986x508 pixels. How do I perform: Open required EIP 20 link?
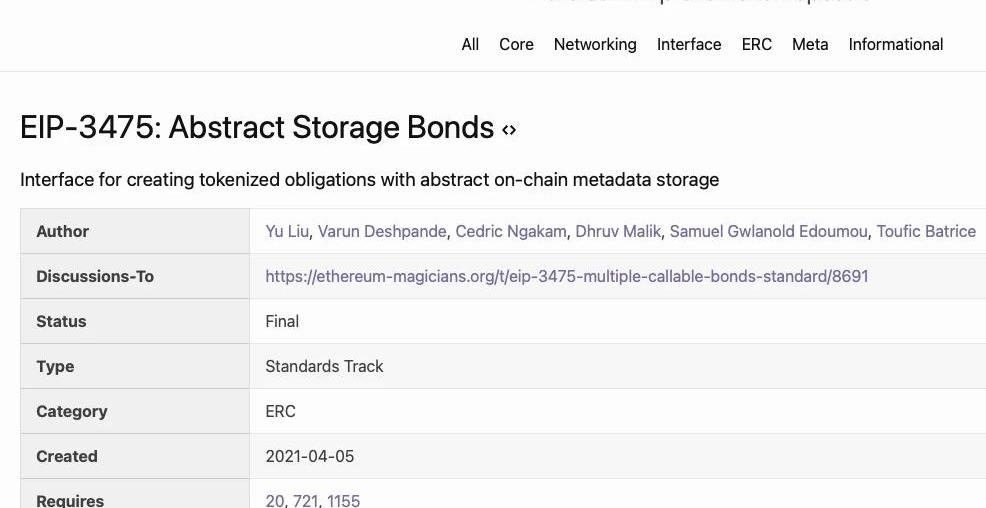pyautogui.click(x=275, y=500)
